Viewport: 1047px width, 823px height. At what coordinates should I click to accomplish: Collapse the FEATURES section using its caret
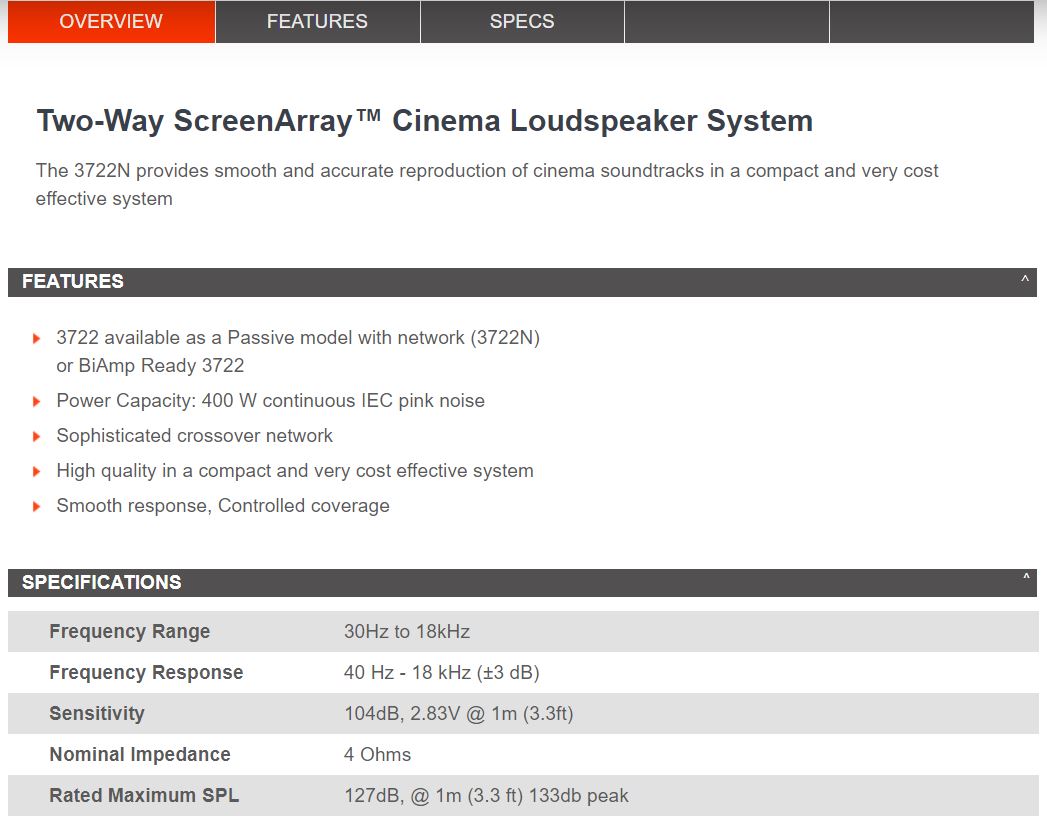pos(1025,281)
